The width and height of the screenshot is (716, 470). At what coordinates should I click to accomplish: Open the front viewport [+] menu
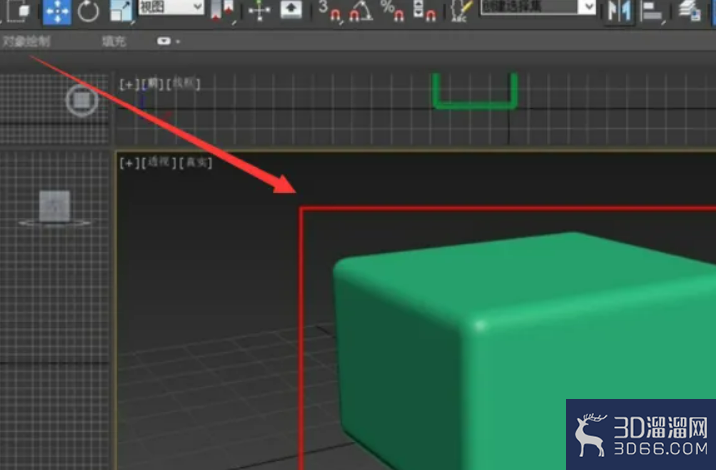[129, 84]
